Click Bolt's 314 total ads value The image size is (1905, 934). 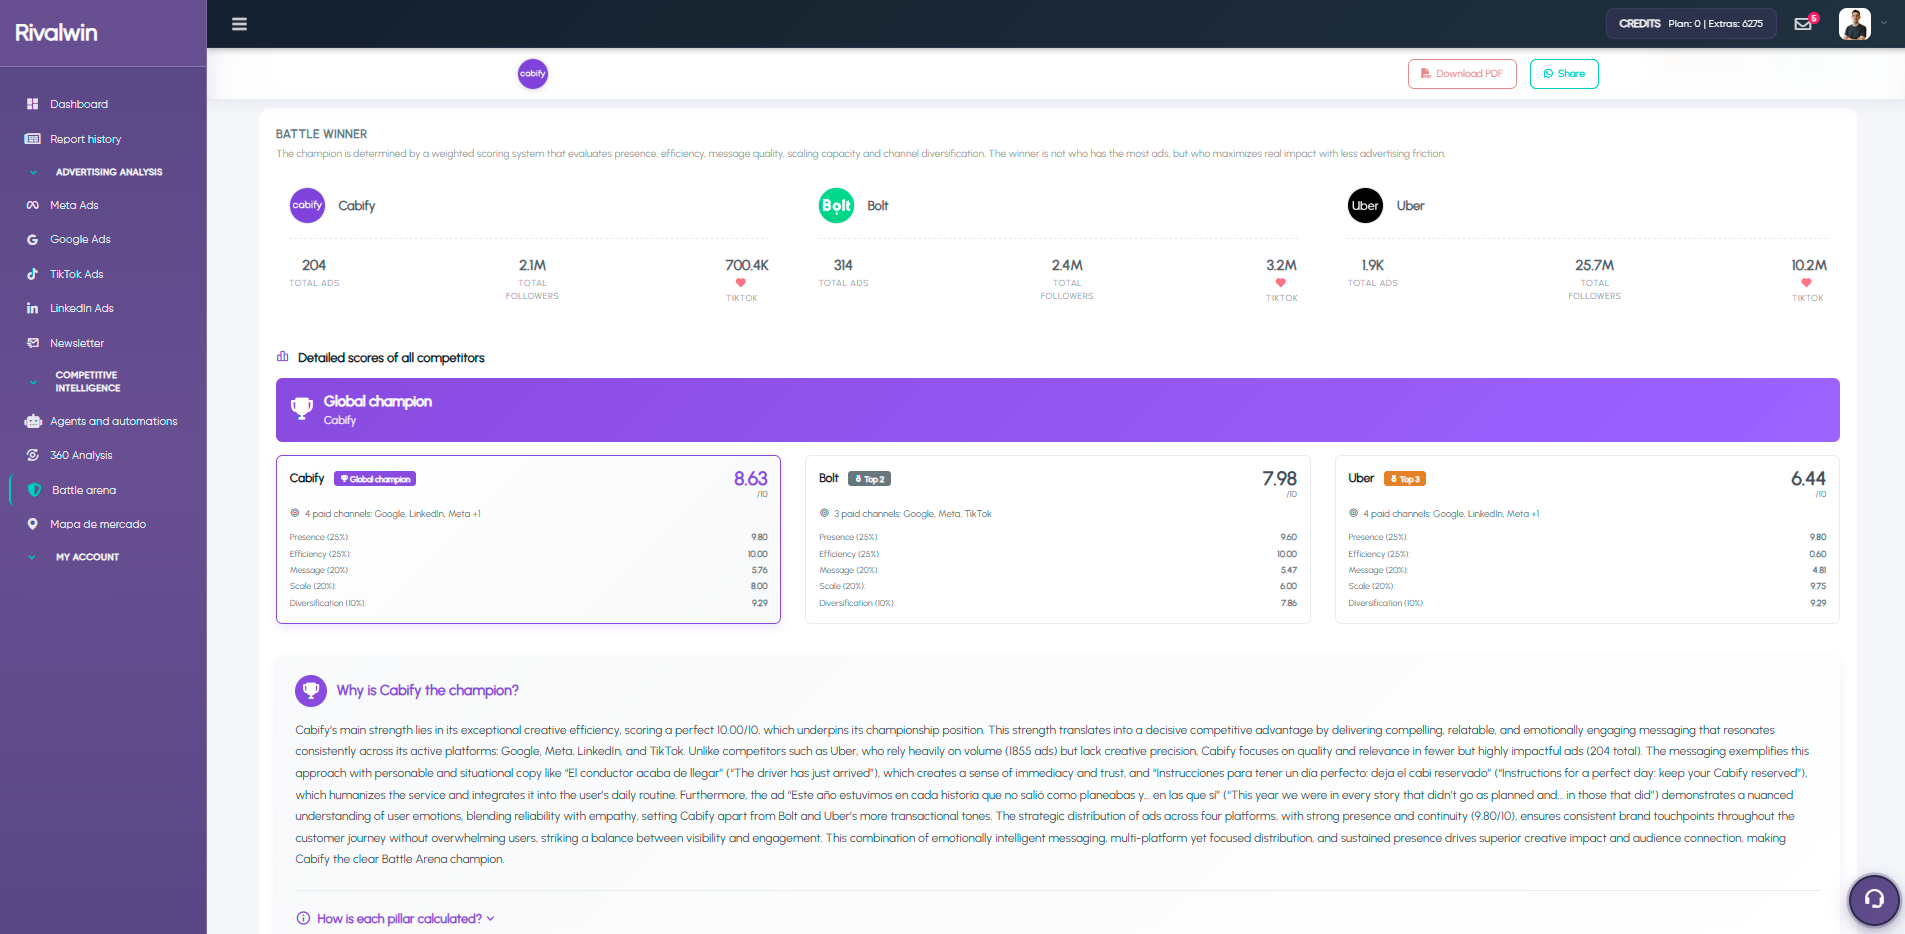843,265
